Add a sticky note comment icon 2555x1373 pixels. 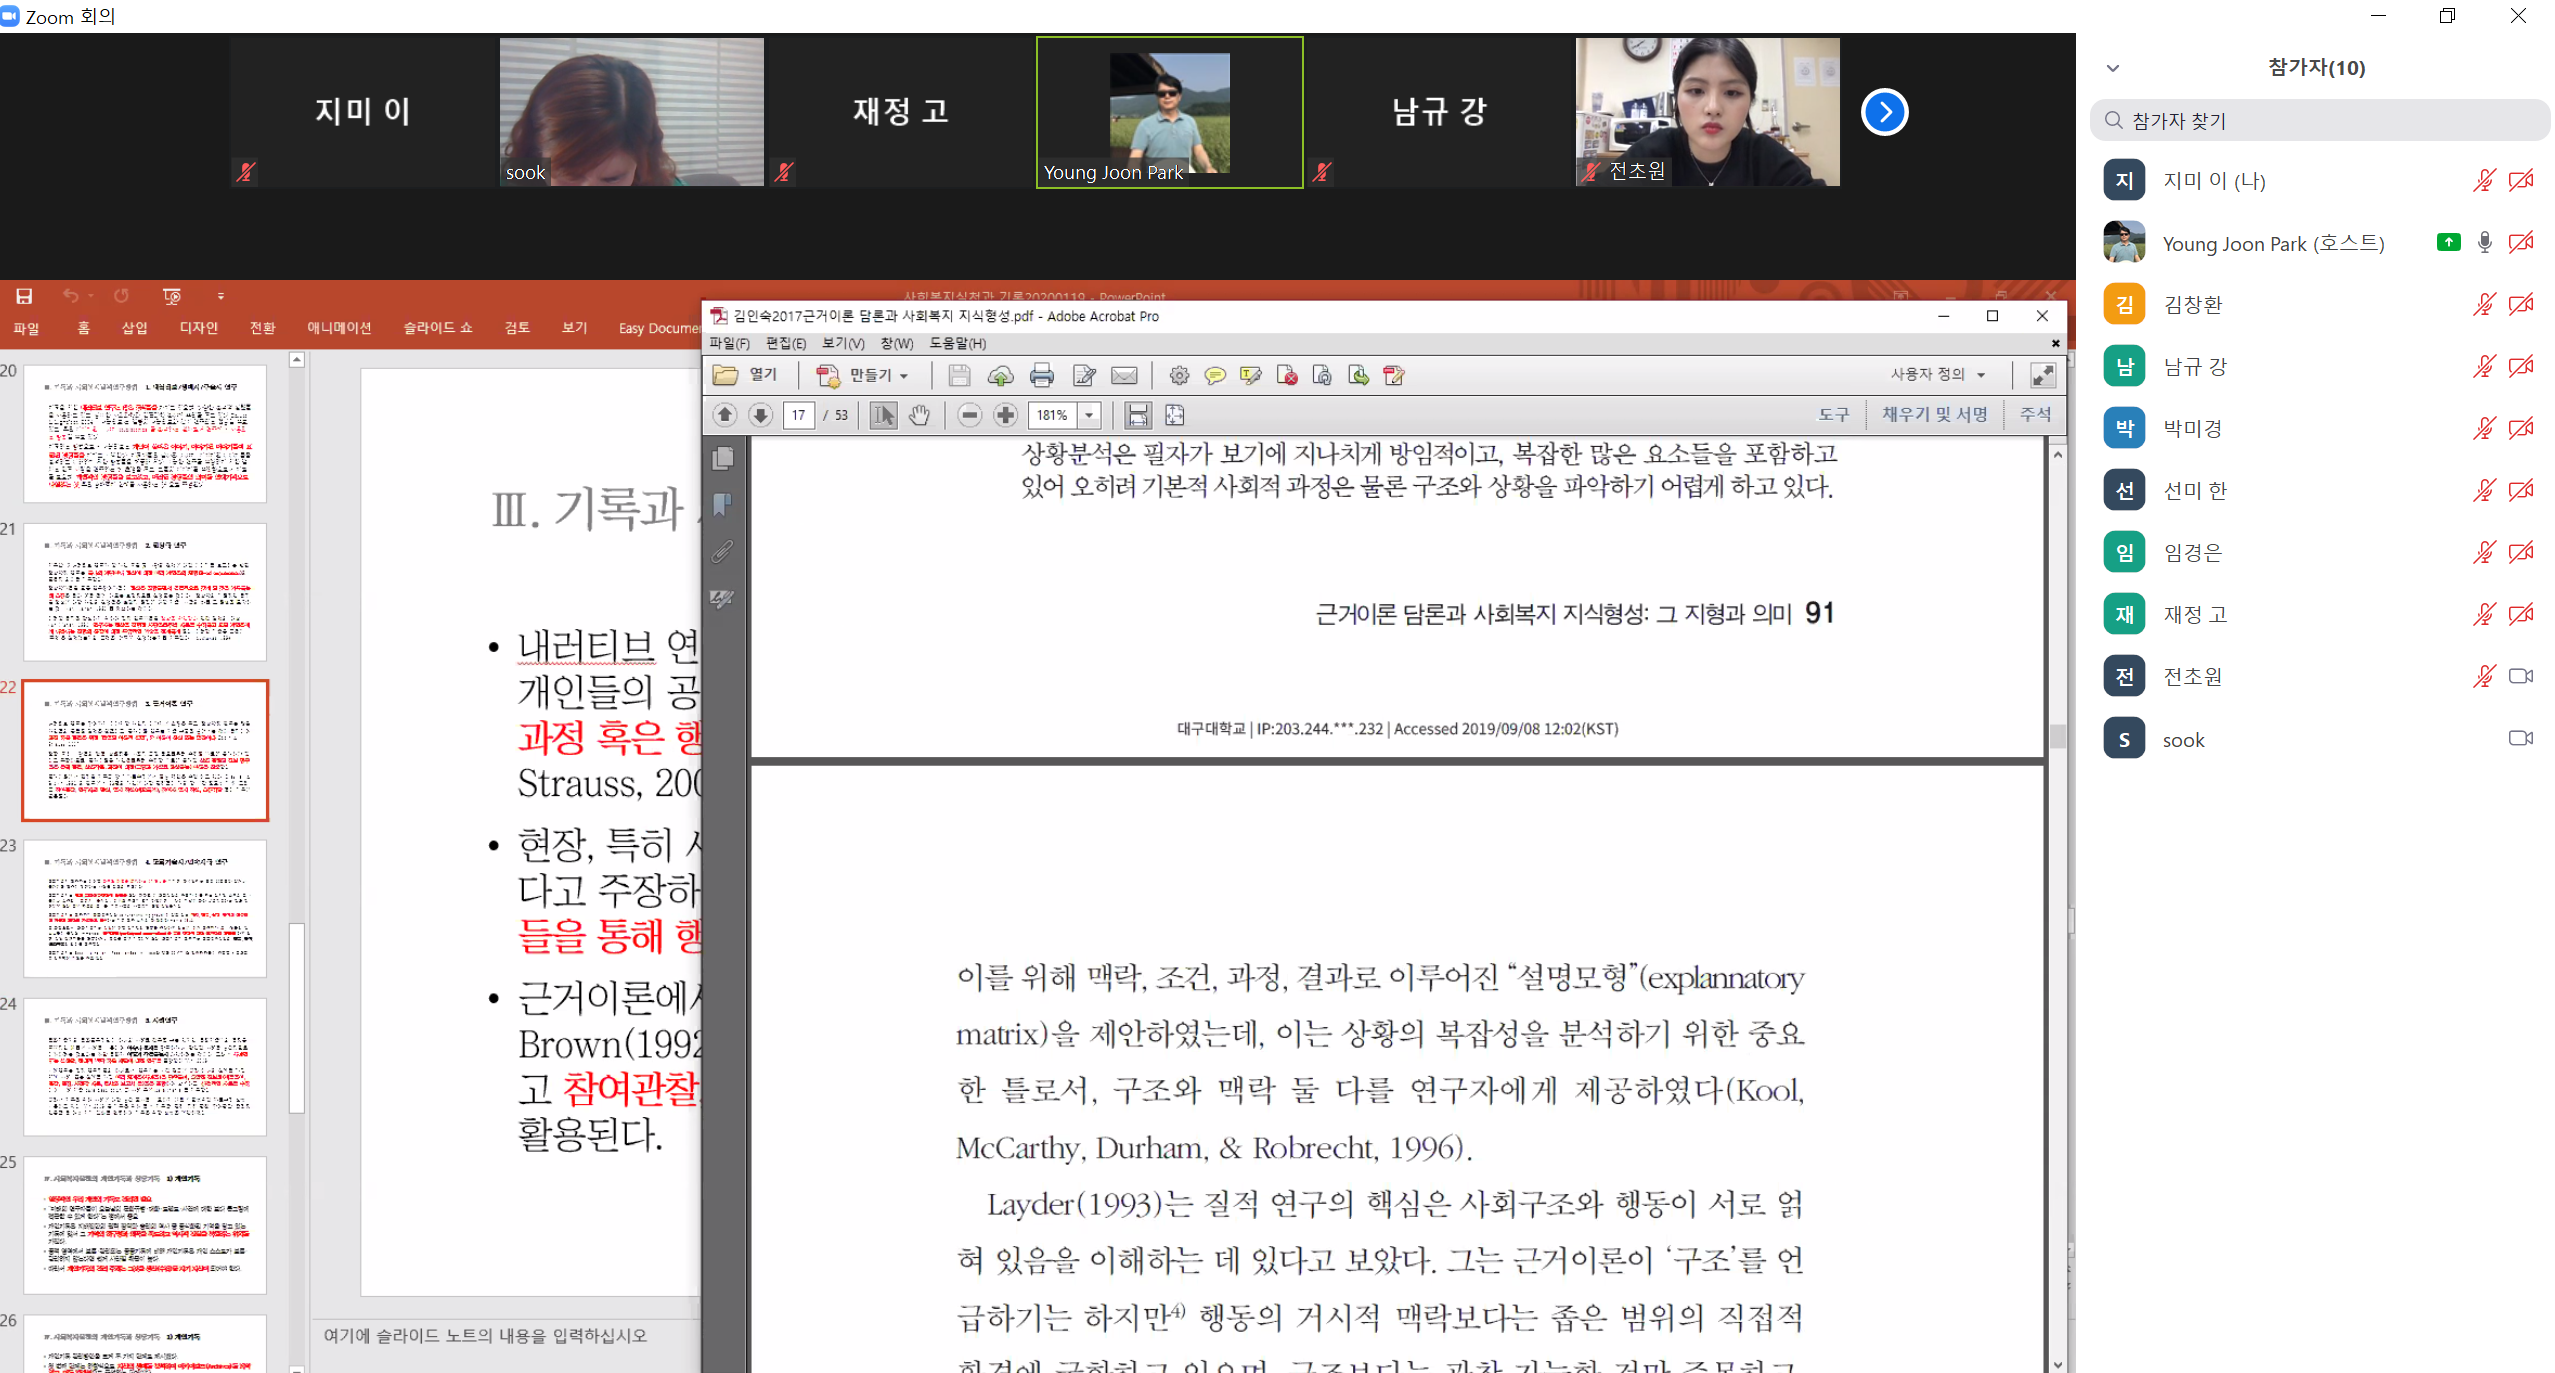click(1214, 376)
